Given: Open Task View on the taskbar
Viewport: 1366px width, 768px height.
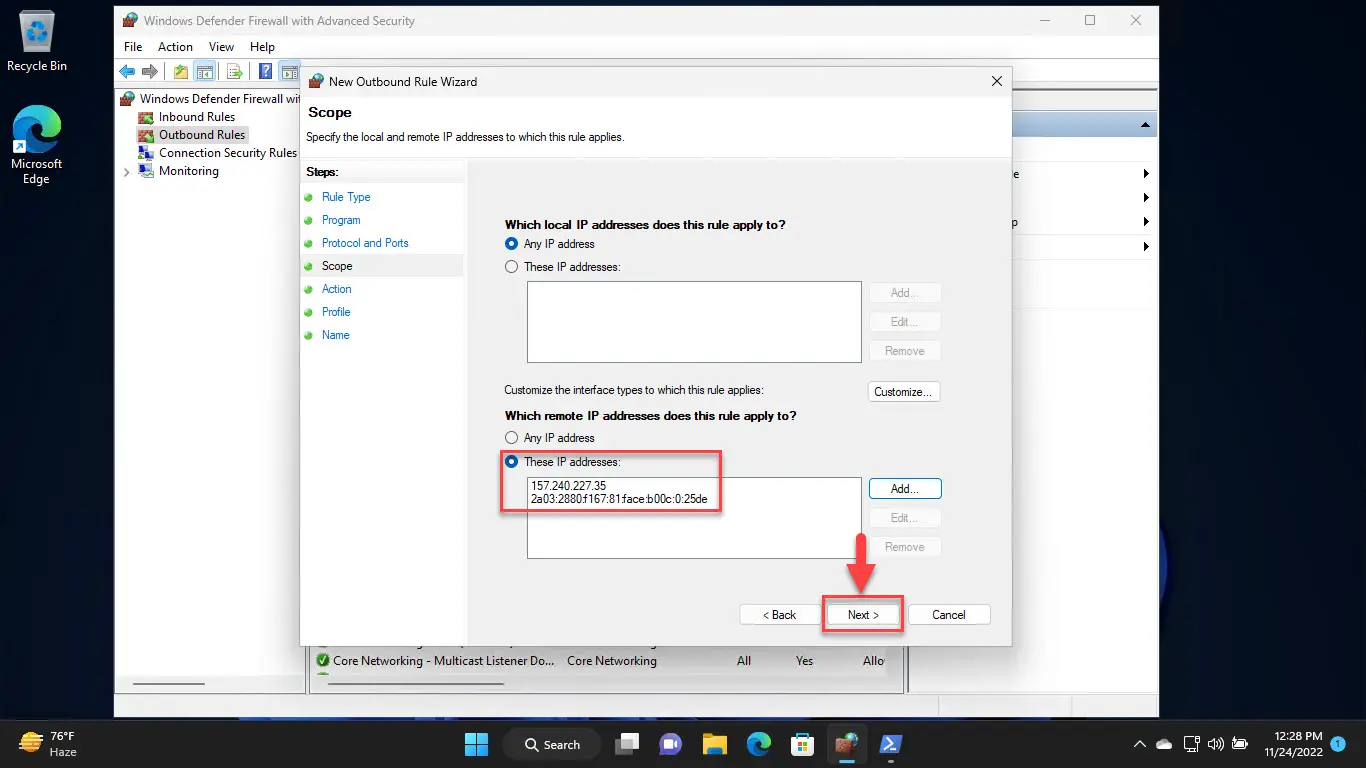Looking at the screenshot, I should (627, 744).
